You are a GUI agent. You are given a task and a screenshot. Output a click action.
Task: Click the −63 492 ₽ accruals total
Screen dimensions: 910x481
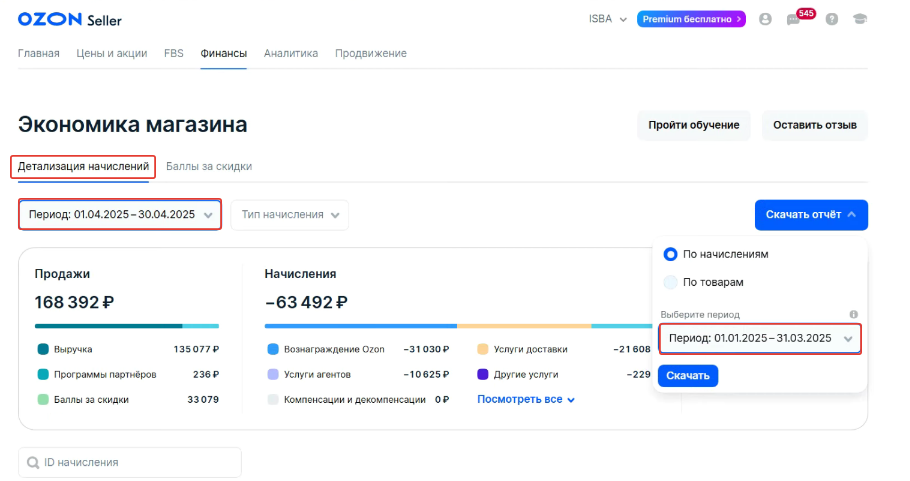[306, 302]
